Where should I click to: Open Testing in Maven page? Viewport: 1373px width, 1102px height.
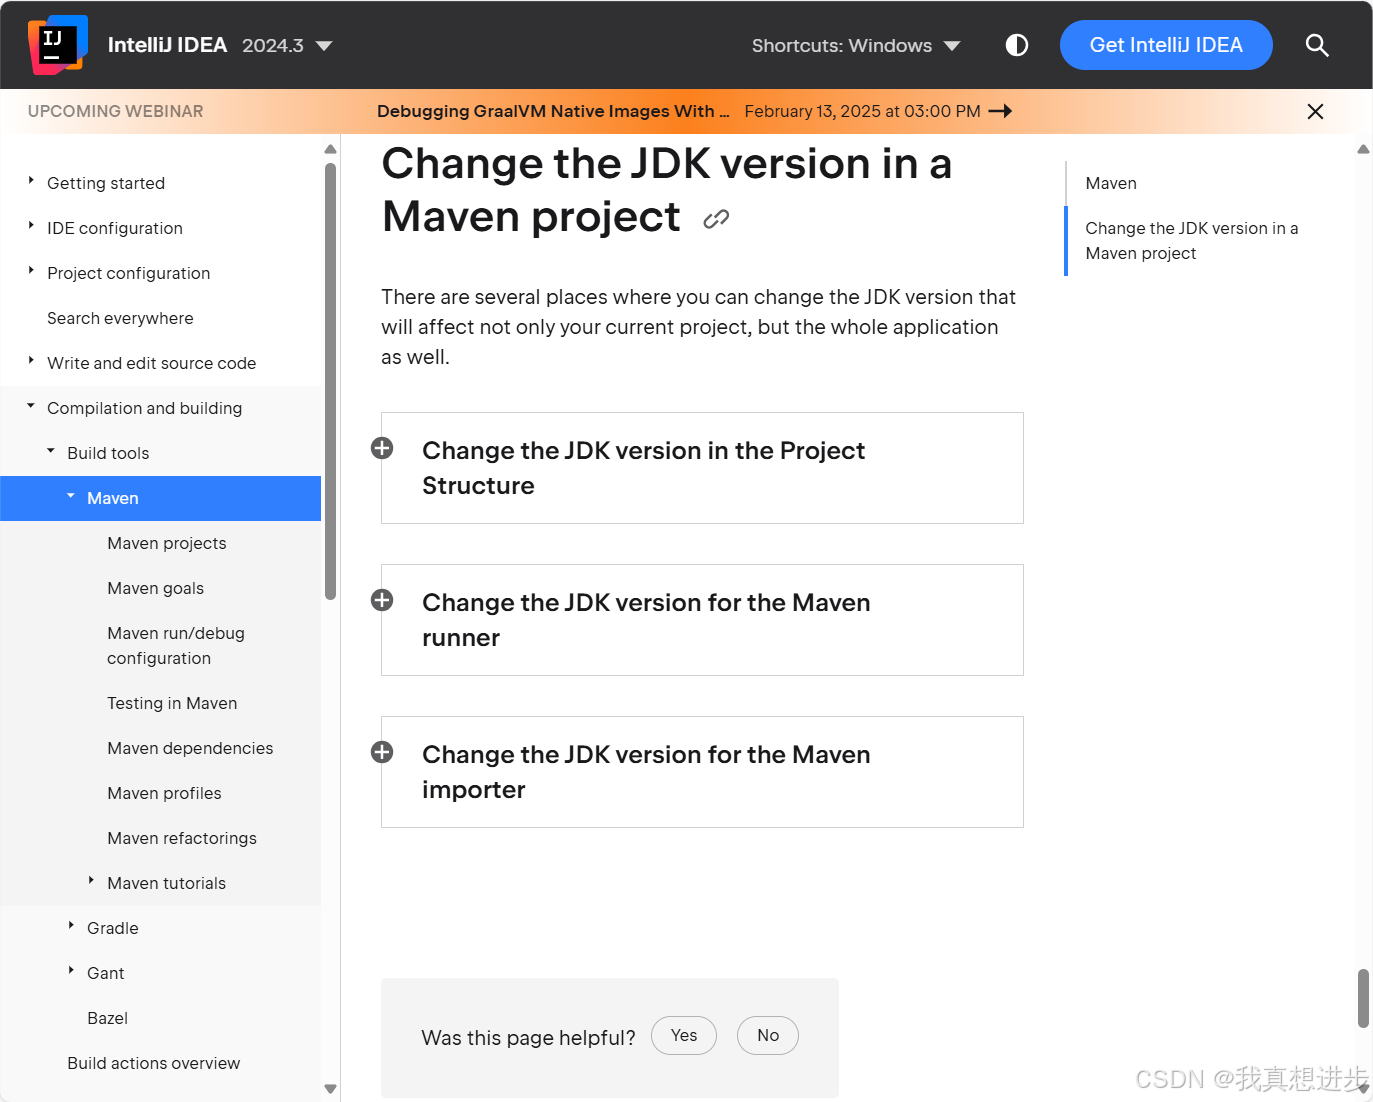click(x=172, y=703)
